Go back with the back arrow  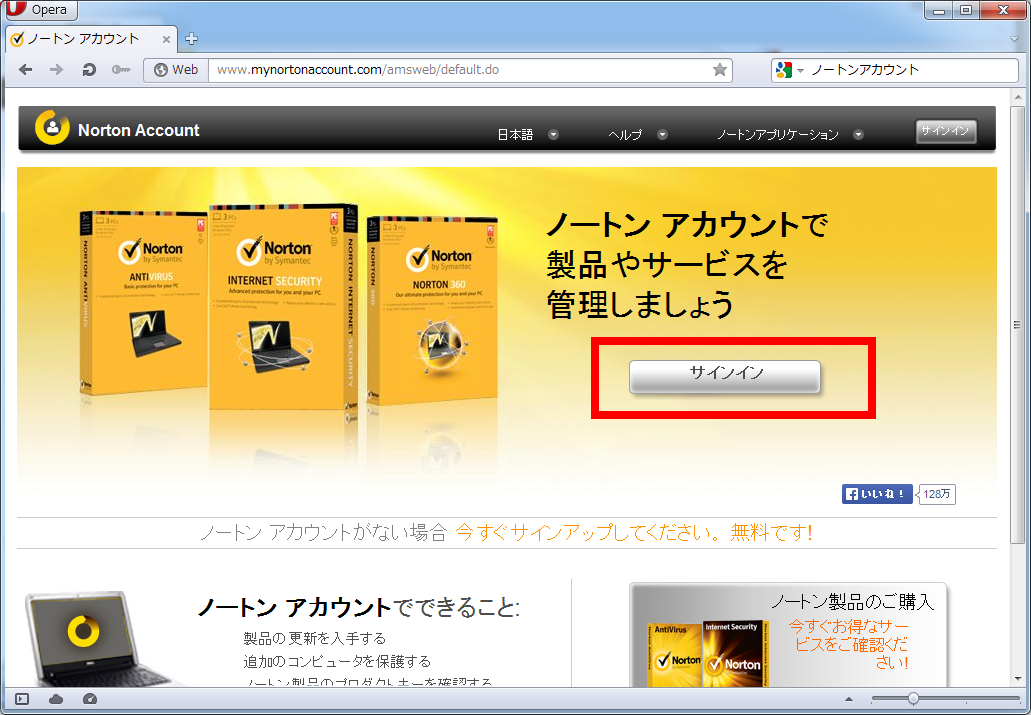[x=25, y=70]
